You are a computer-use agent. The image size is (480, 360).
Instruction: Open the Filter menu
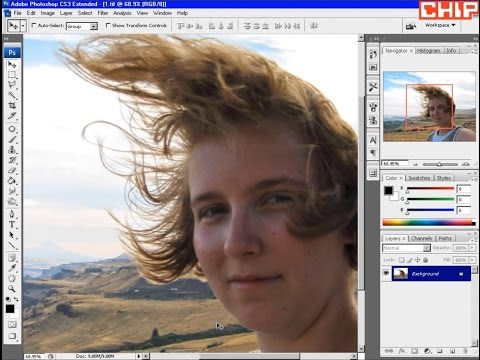point(103,13)
